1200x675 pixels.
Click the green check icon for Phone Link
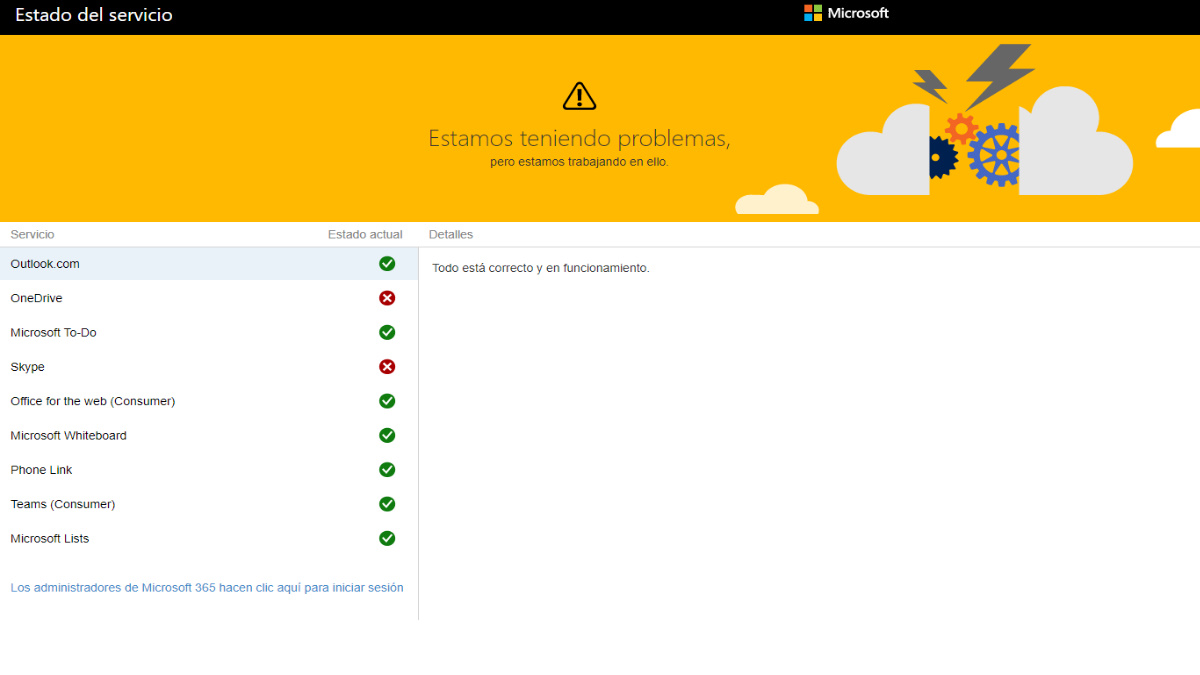(x=387, y=470)
